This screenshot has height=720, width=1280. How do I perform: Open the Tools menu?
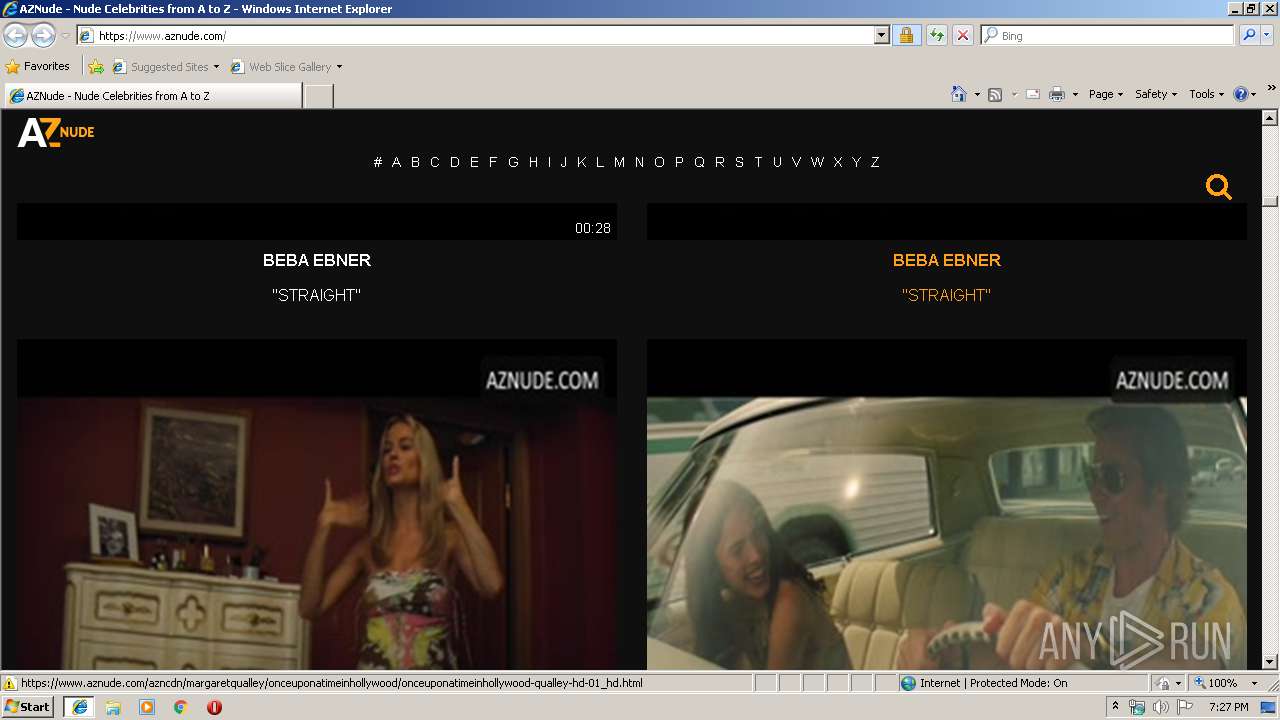point(1206,94)
